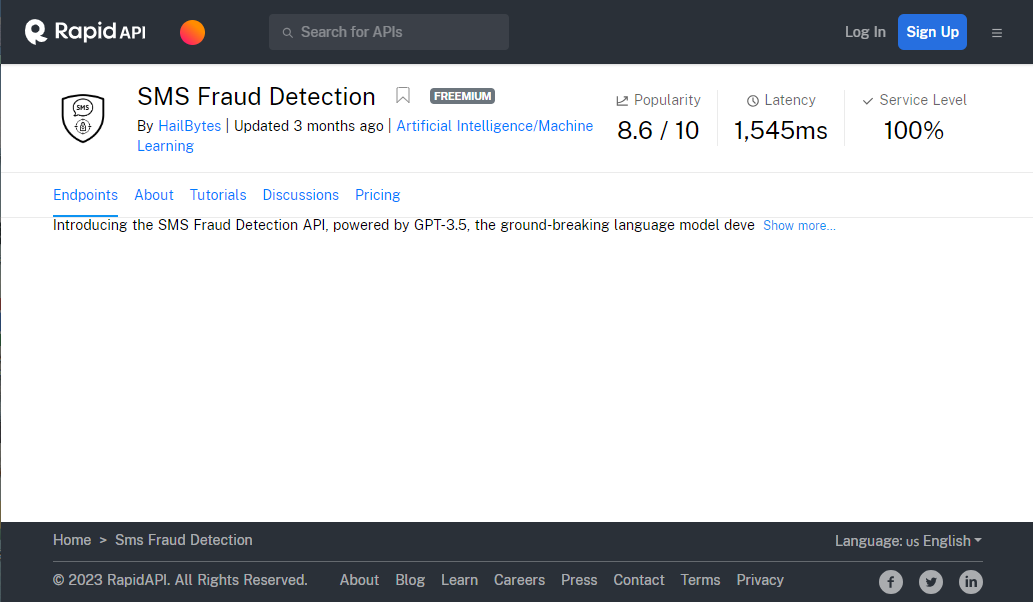The image size is (1033, 602).
Task: Click the Search for APIs field
Action: point(388,31)
